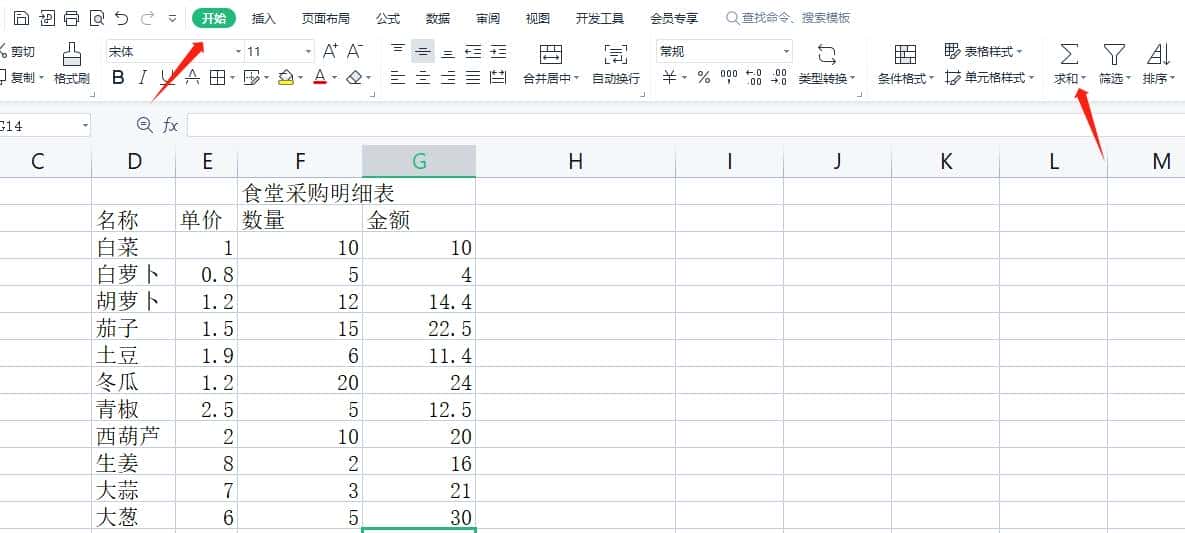Click the Merge and Center (合并居中) icon
1185x533 pixels.
pos(550,54)
